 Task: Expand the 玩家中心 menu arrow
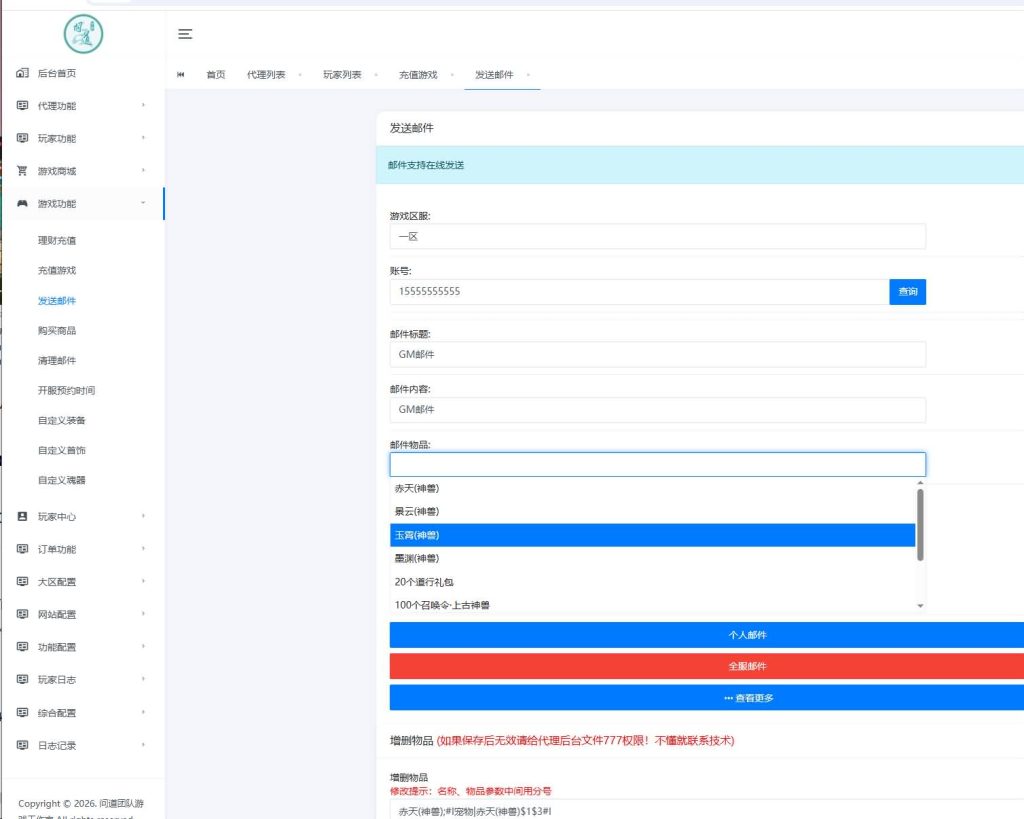(x=143, y=515)
